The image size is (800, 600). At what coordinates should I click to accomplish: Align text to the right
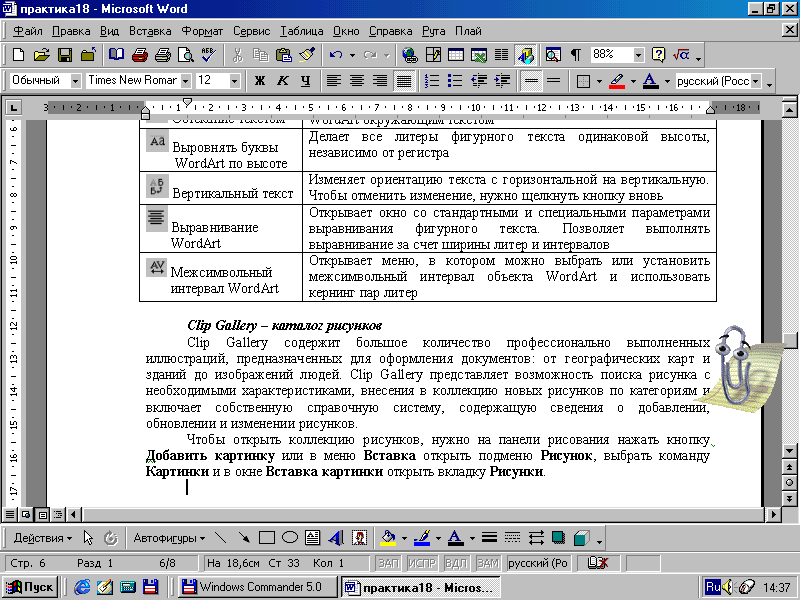pyautogui.click(x=380, y=81)
